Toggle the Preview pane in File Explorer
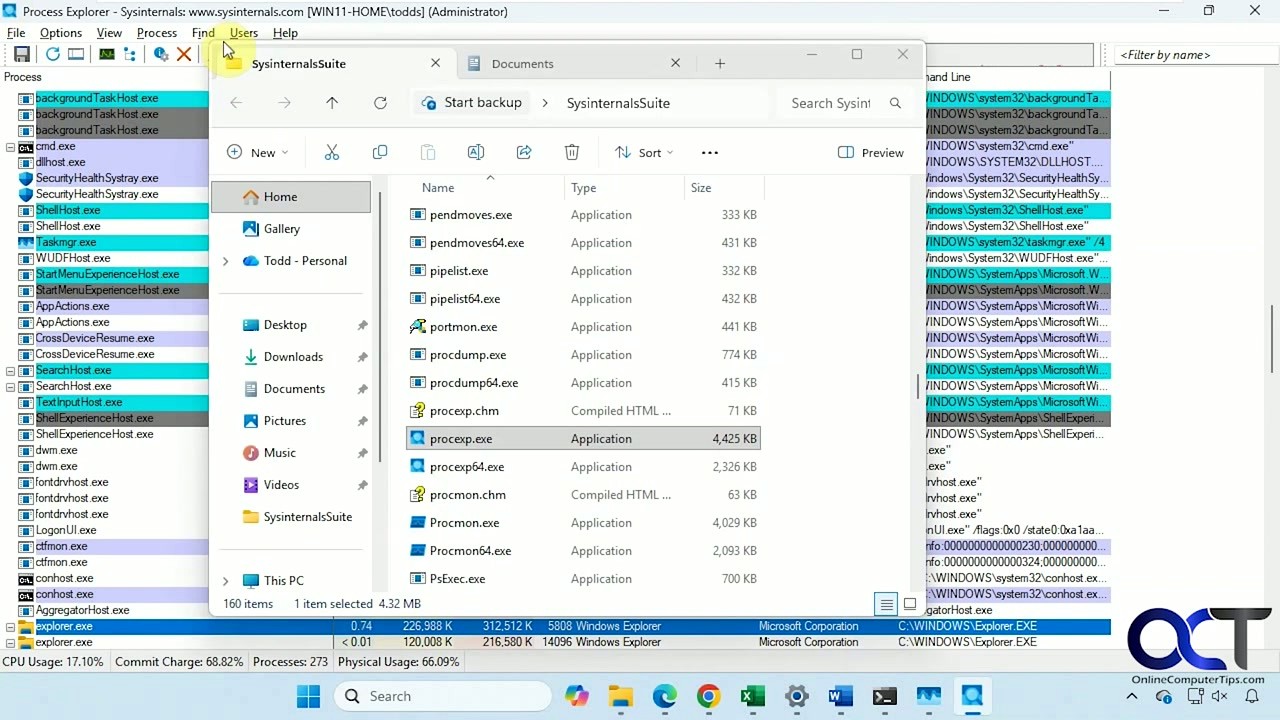Screen dimensions: 1280x720 click(x=870, y=152)
